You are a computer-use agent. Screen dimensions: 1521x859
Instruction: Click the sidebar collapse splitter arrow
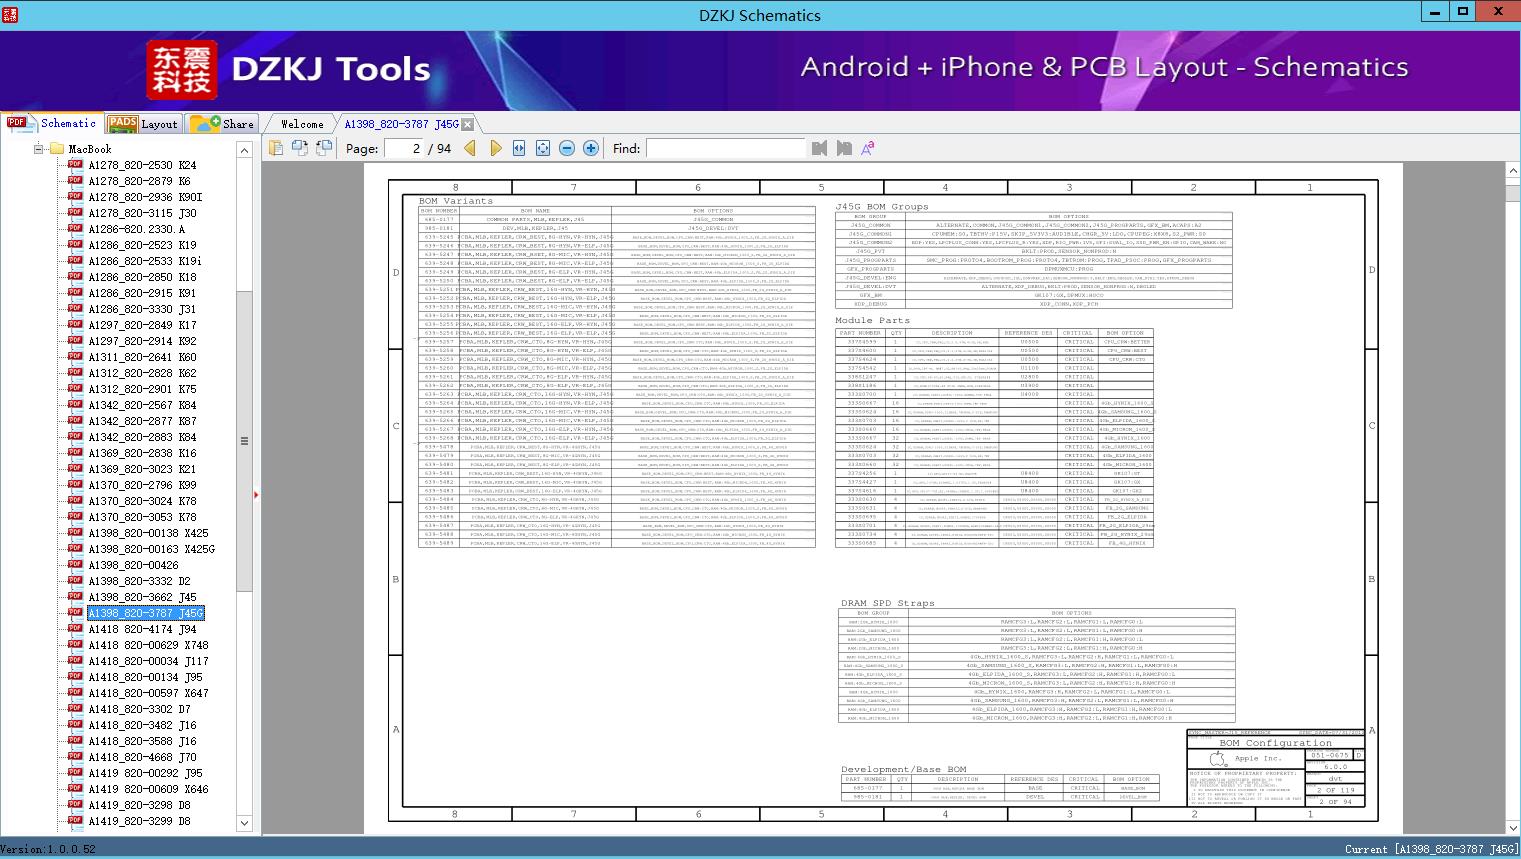[x=257, y=494]
